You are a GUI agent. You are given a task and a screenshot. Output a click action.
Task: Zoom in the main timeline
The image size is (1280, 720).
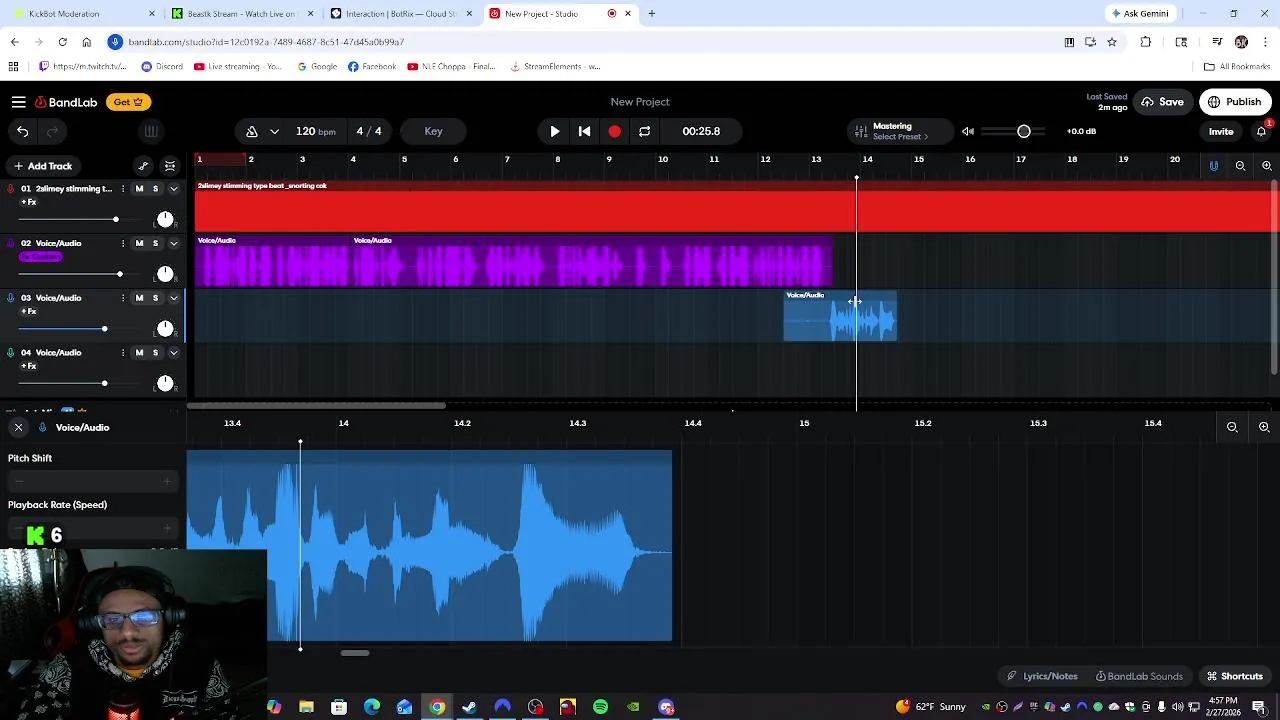(x=1266, y=166)
